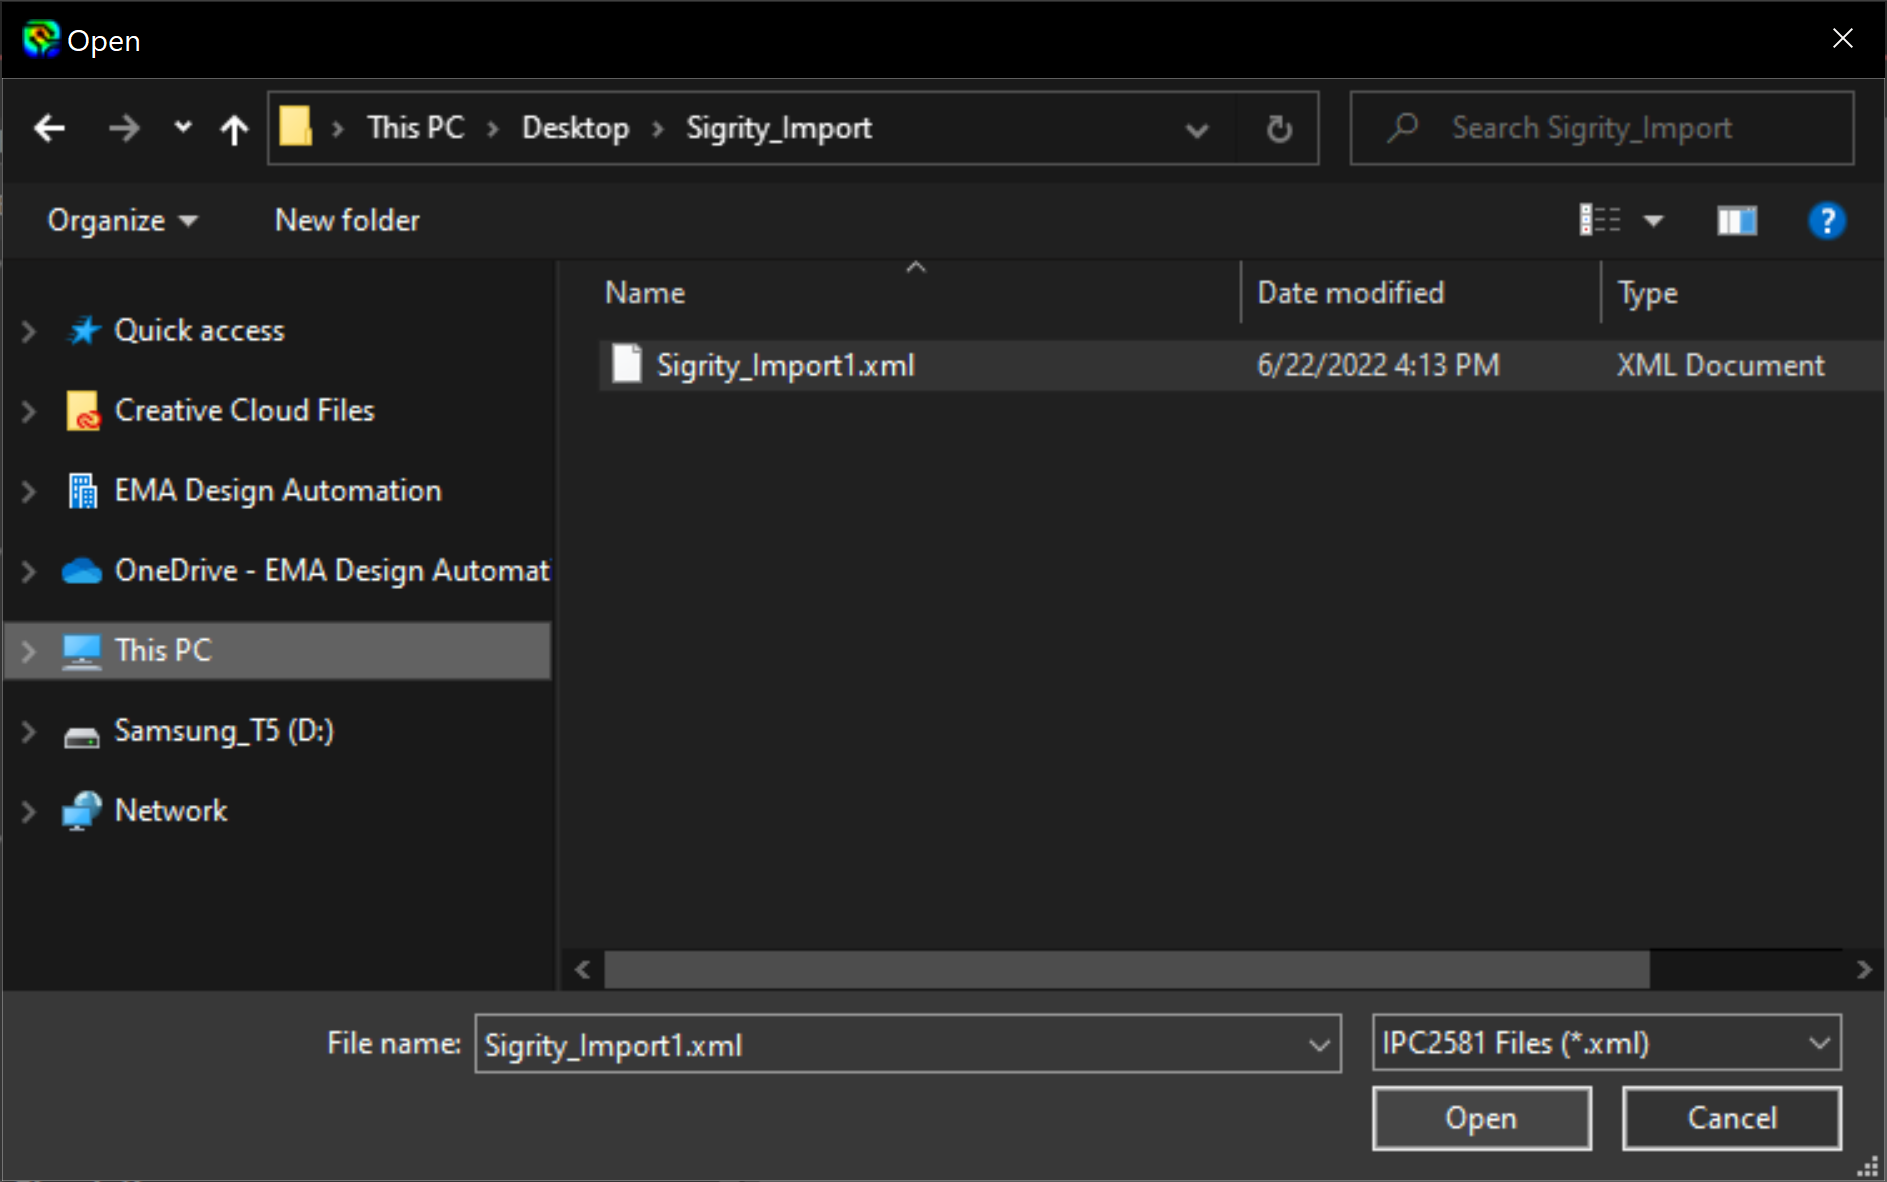Click the search magnifier icon
Image resolution: width=1887 pixels, height=1182 pixels.
click(1404, 128)
